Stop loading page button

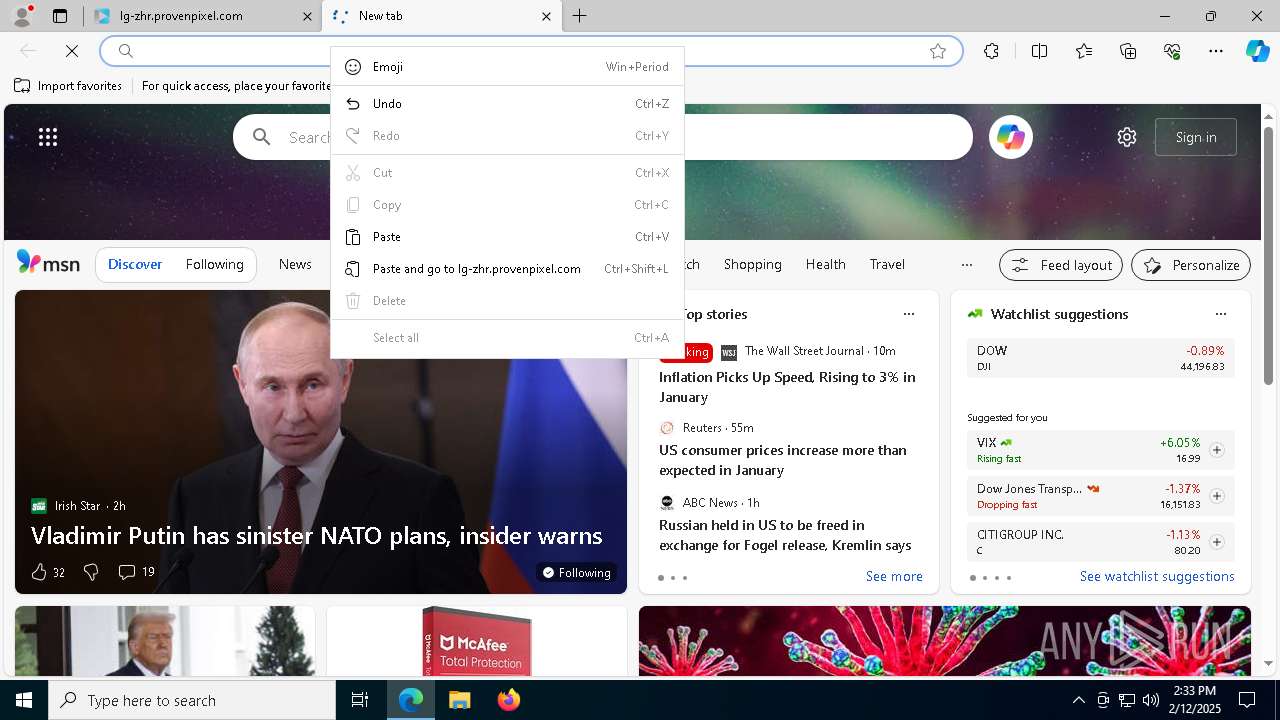(72, 51)
